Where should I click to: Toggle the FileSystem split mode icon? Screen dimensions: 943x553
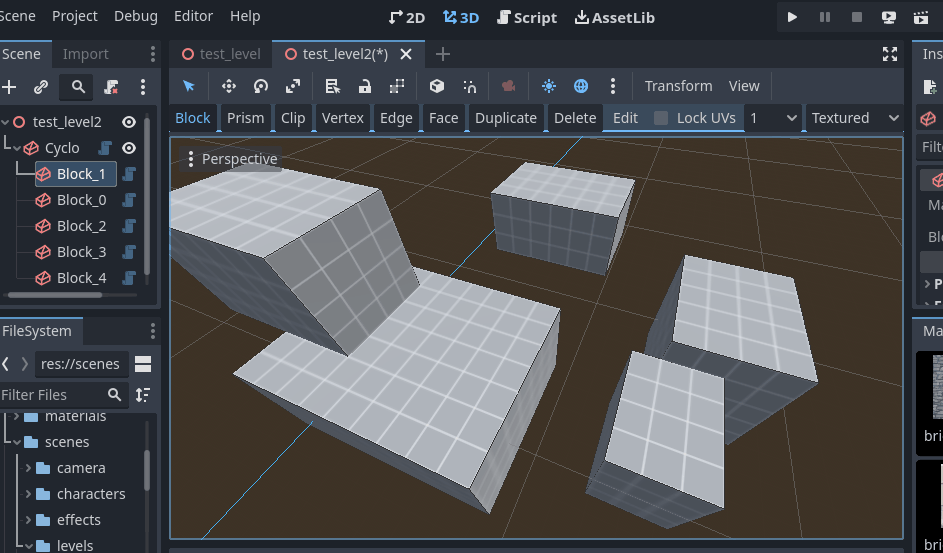[143, 364]
